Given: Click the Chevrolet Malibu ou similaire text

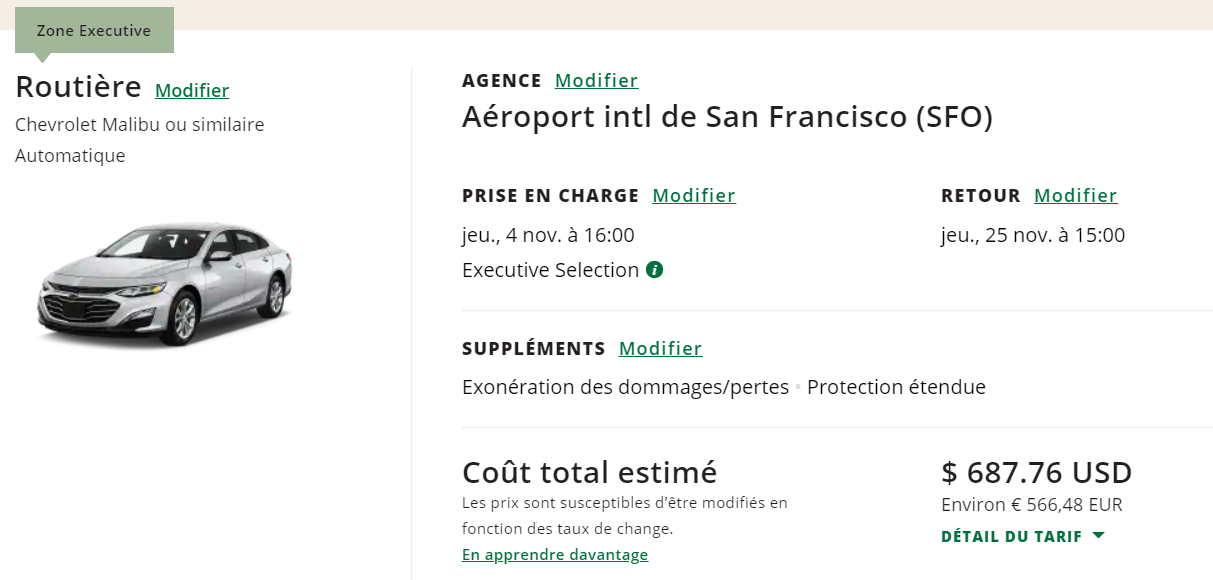Looking at the screenshot, I should [x=140, y=125].
